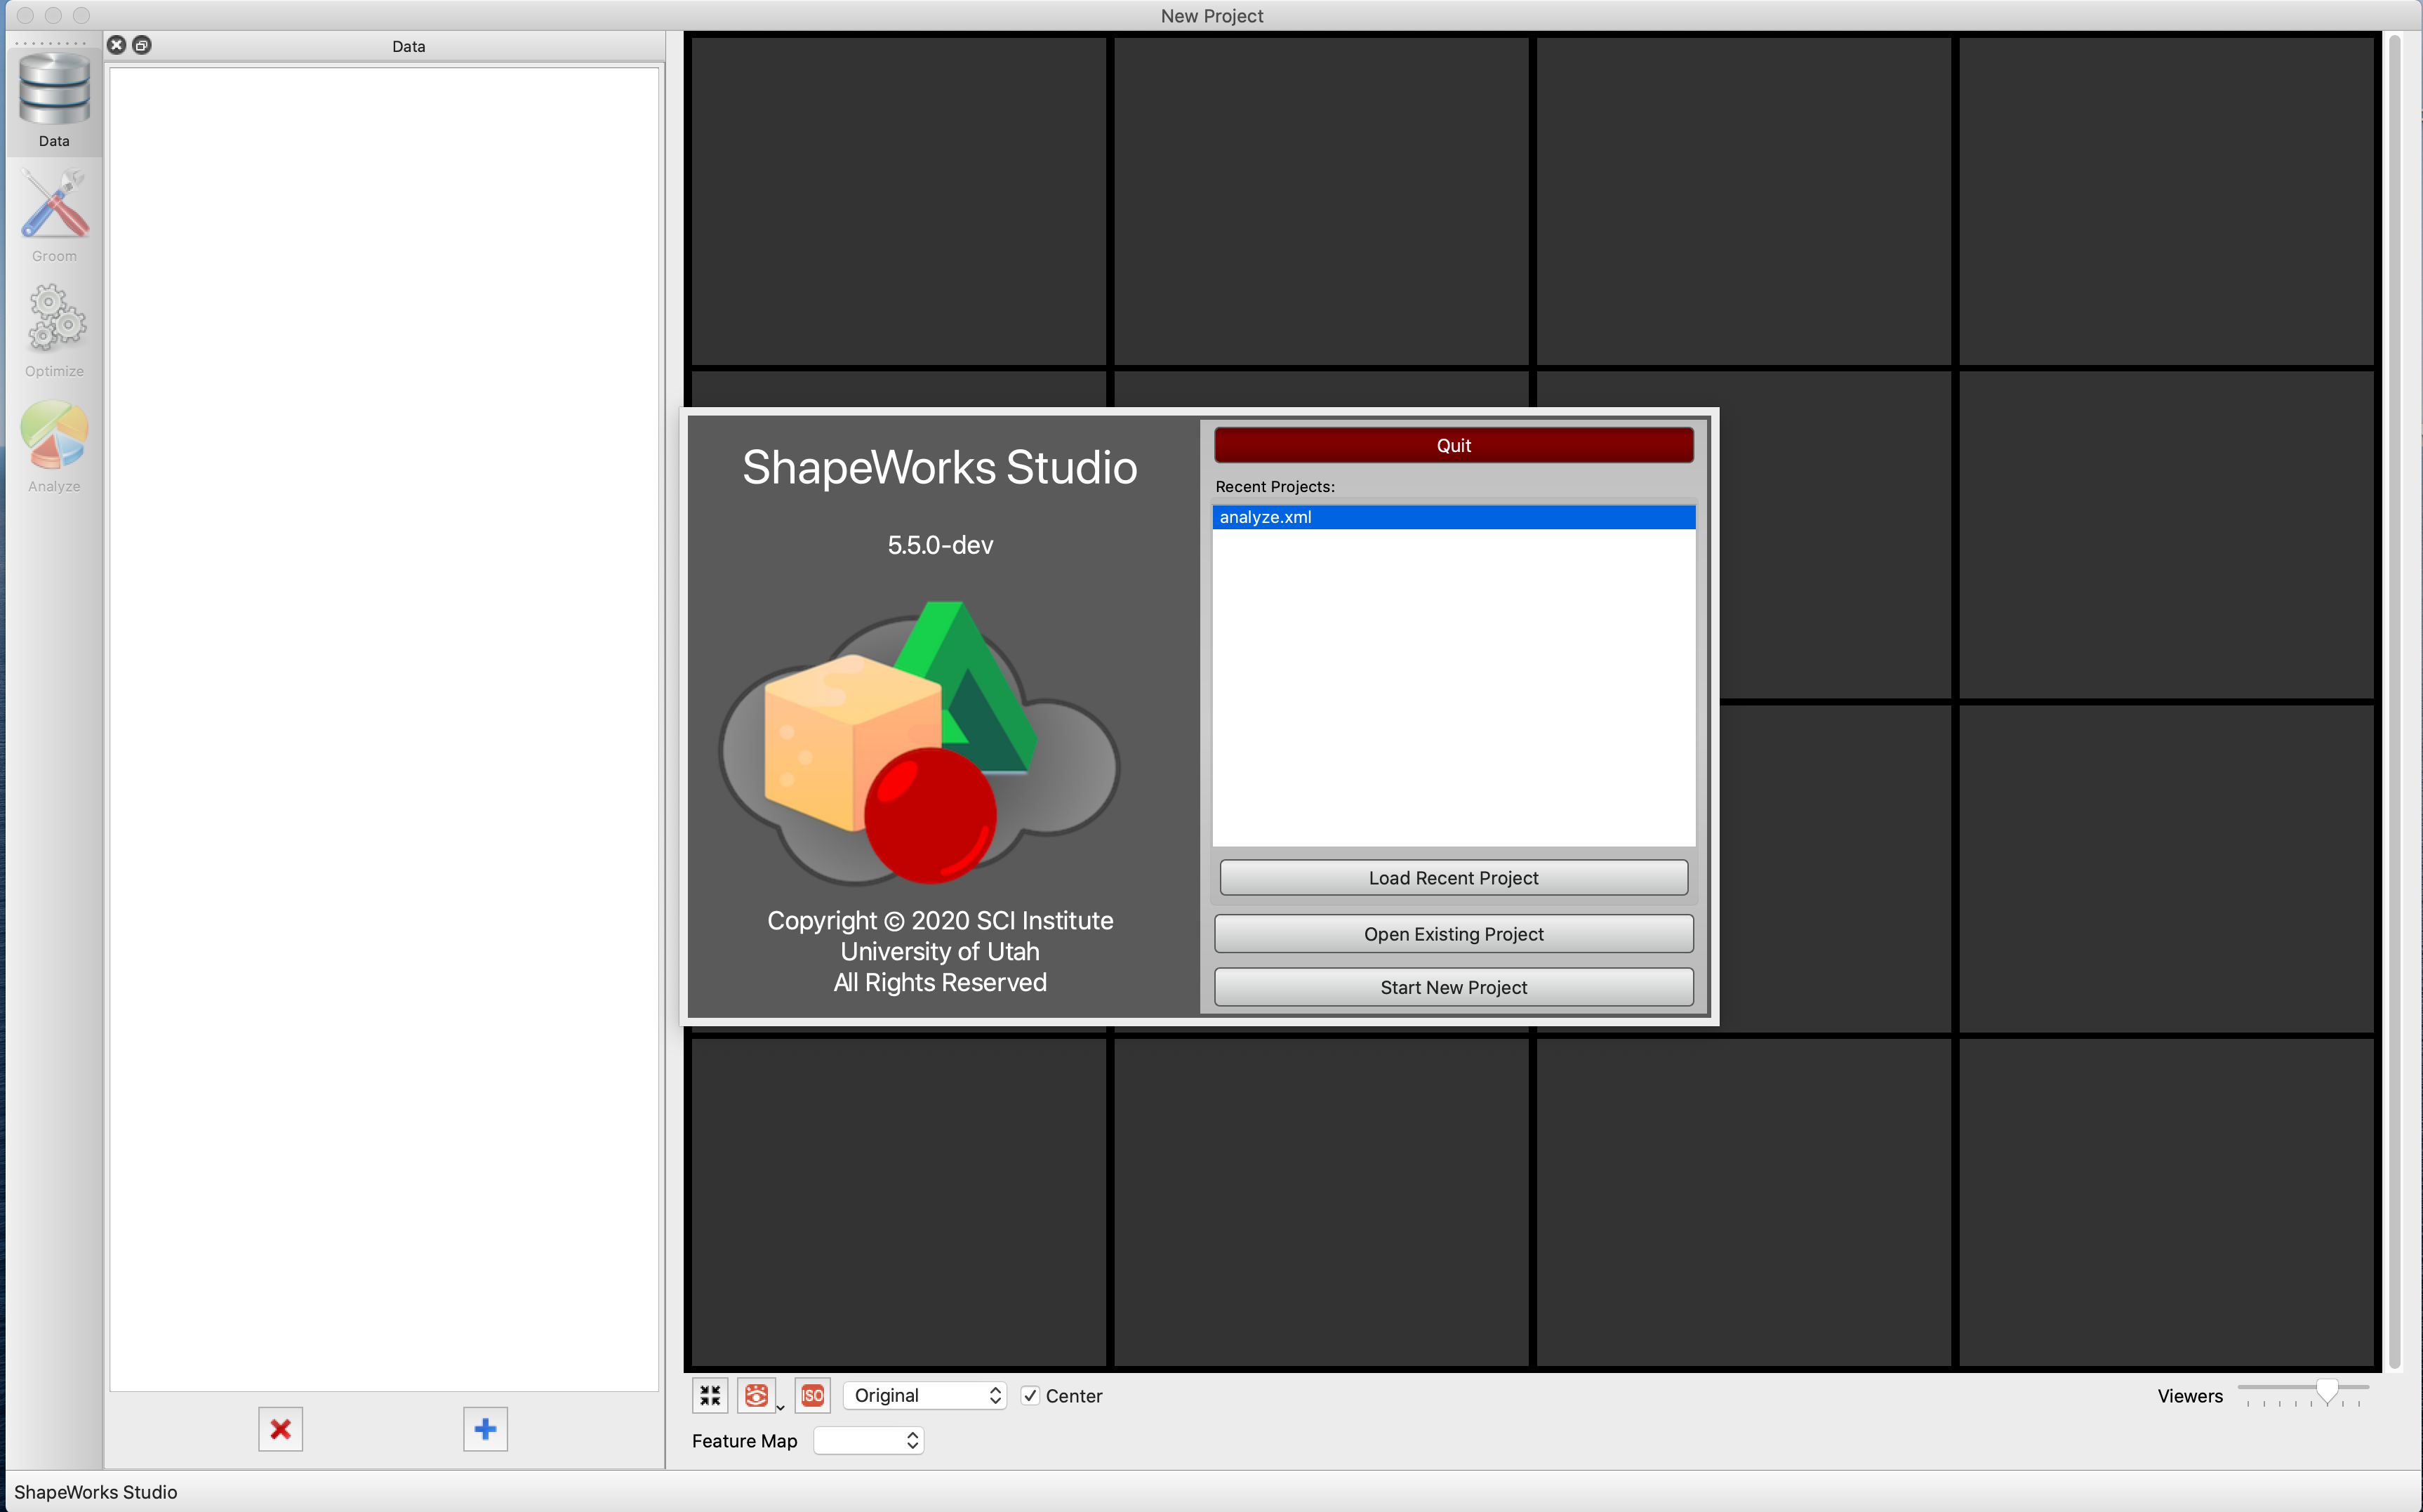
Task: Click the red X delete button
Action: tap(280, 1429)
